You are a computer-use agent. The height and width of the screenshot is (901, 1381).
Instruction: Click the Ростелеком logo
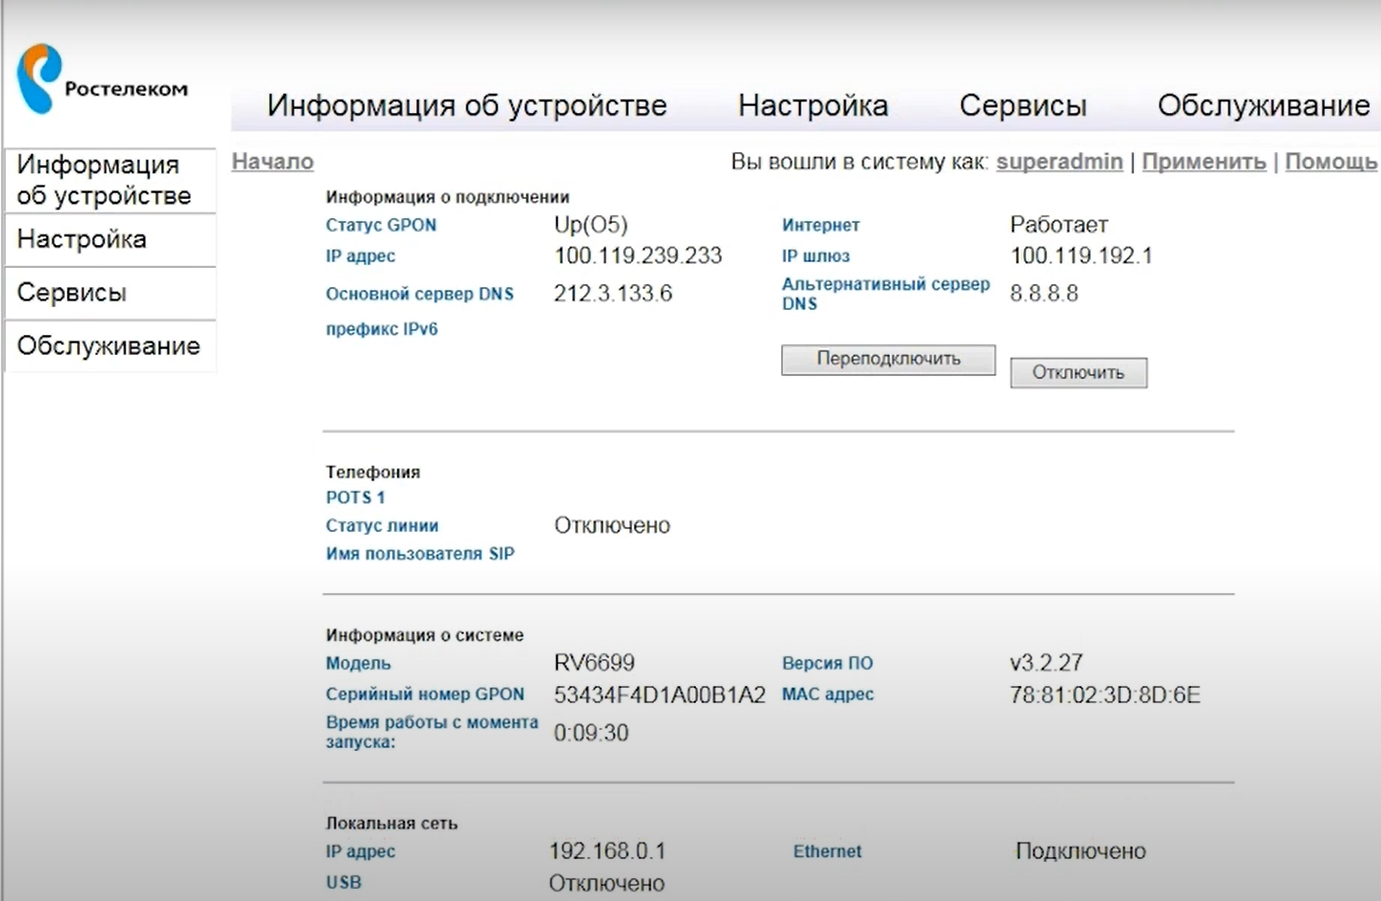pyautogui.click(x=101, y=80)
